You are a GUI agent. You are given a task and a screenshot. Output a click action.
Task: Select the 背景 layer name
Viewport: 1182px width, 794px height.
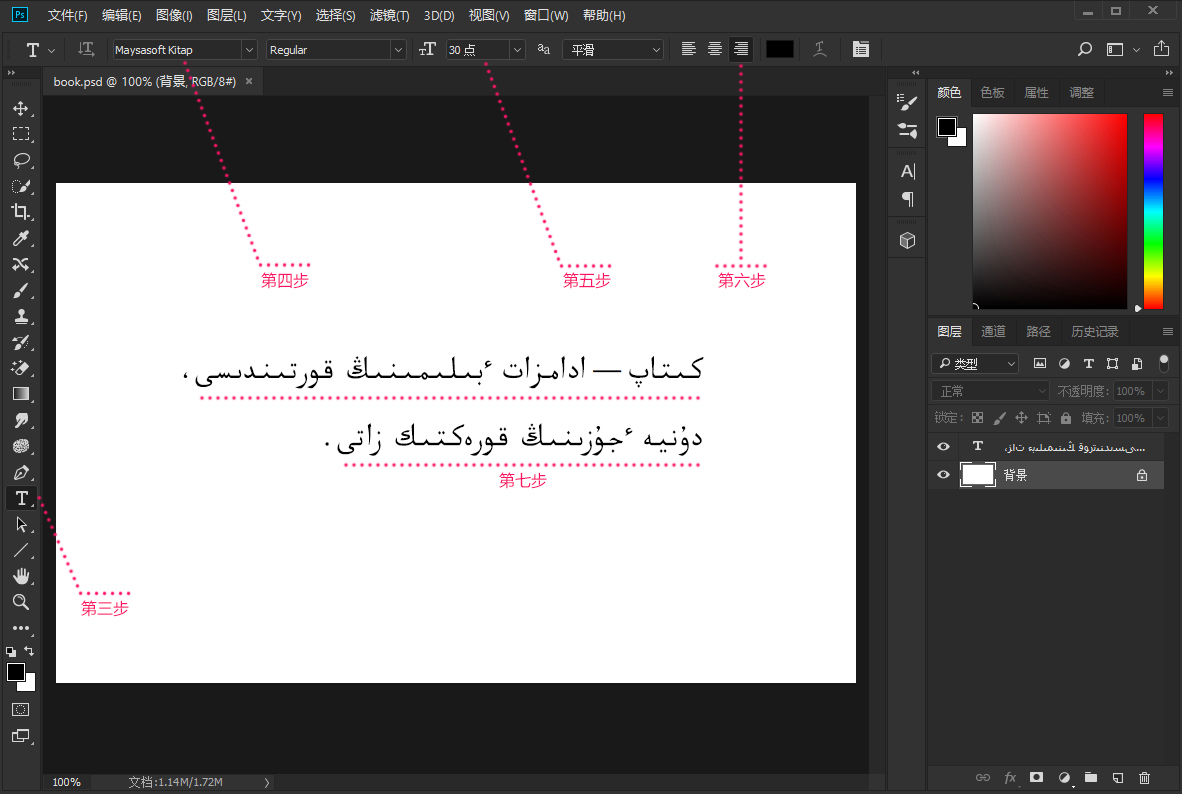[1015, 475]
